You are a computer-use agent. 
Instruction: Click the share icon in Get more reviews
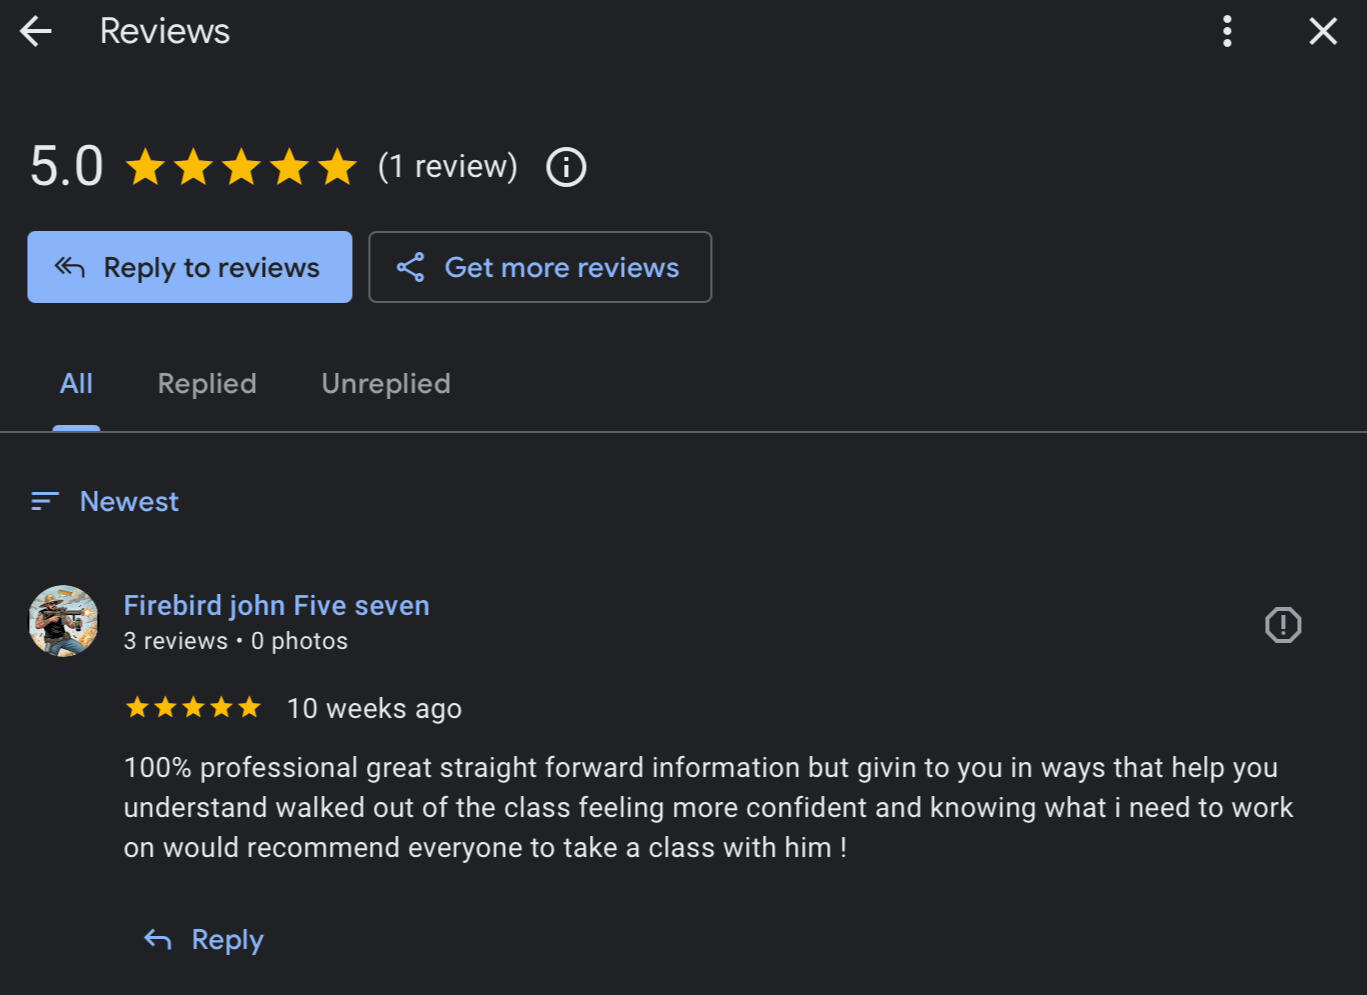(x=411, y=267)
